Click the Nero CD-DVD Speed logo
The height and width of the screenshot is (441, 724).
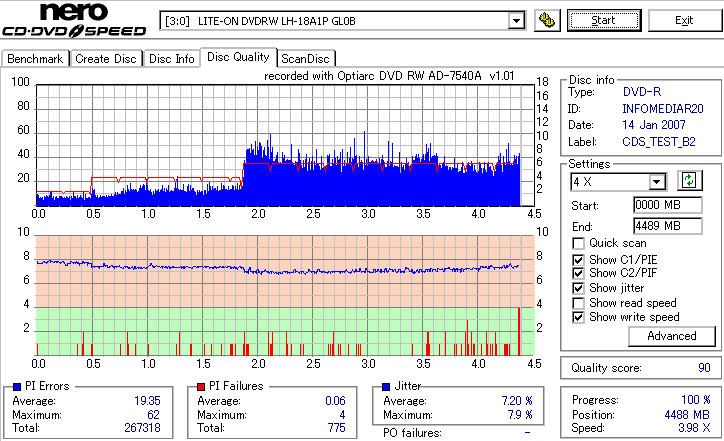tap(74, 19)
